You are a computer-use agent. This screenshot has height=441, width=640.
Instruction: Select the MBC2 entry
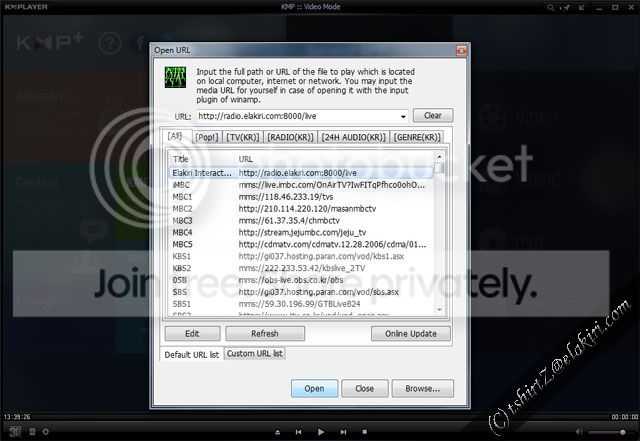click(301, 209)
